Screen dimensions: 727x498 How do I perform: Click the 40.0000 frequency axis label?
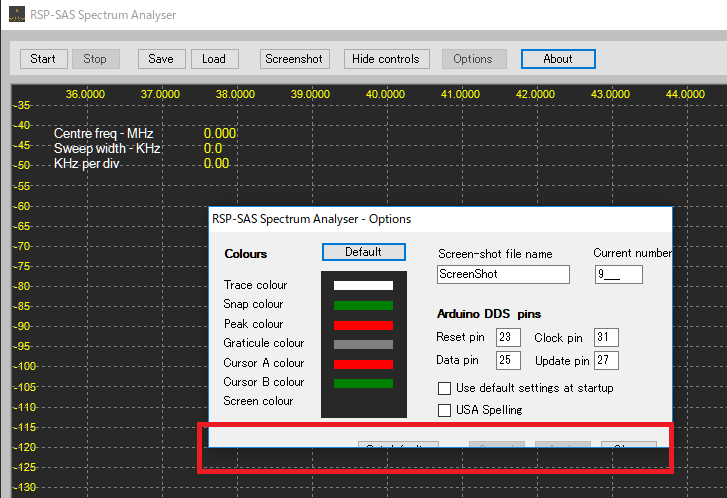[x=385, y=94]
